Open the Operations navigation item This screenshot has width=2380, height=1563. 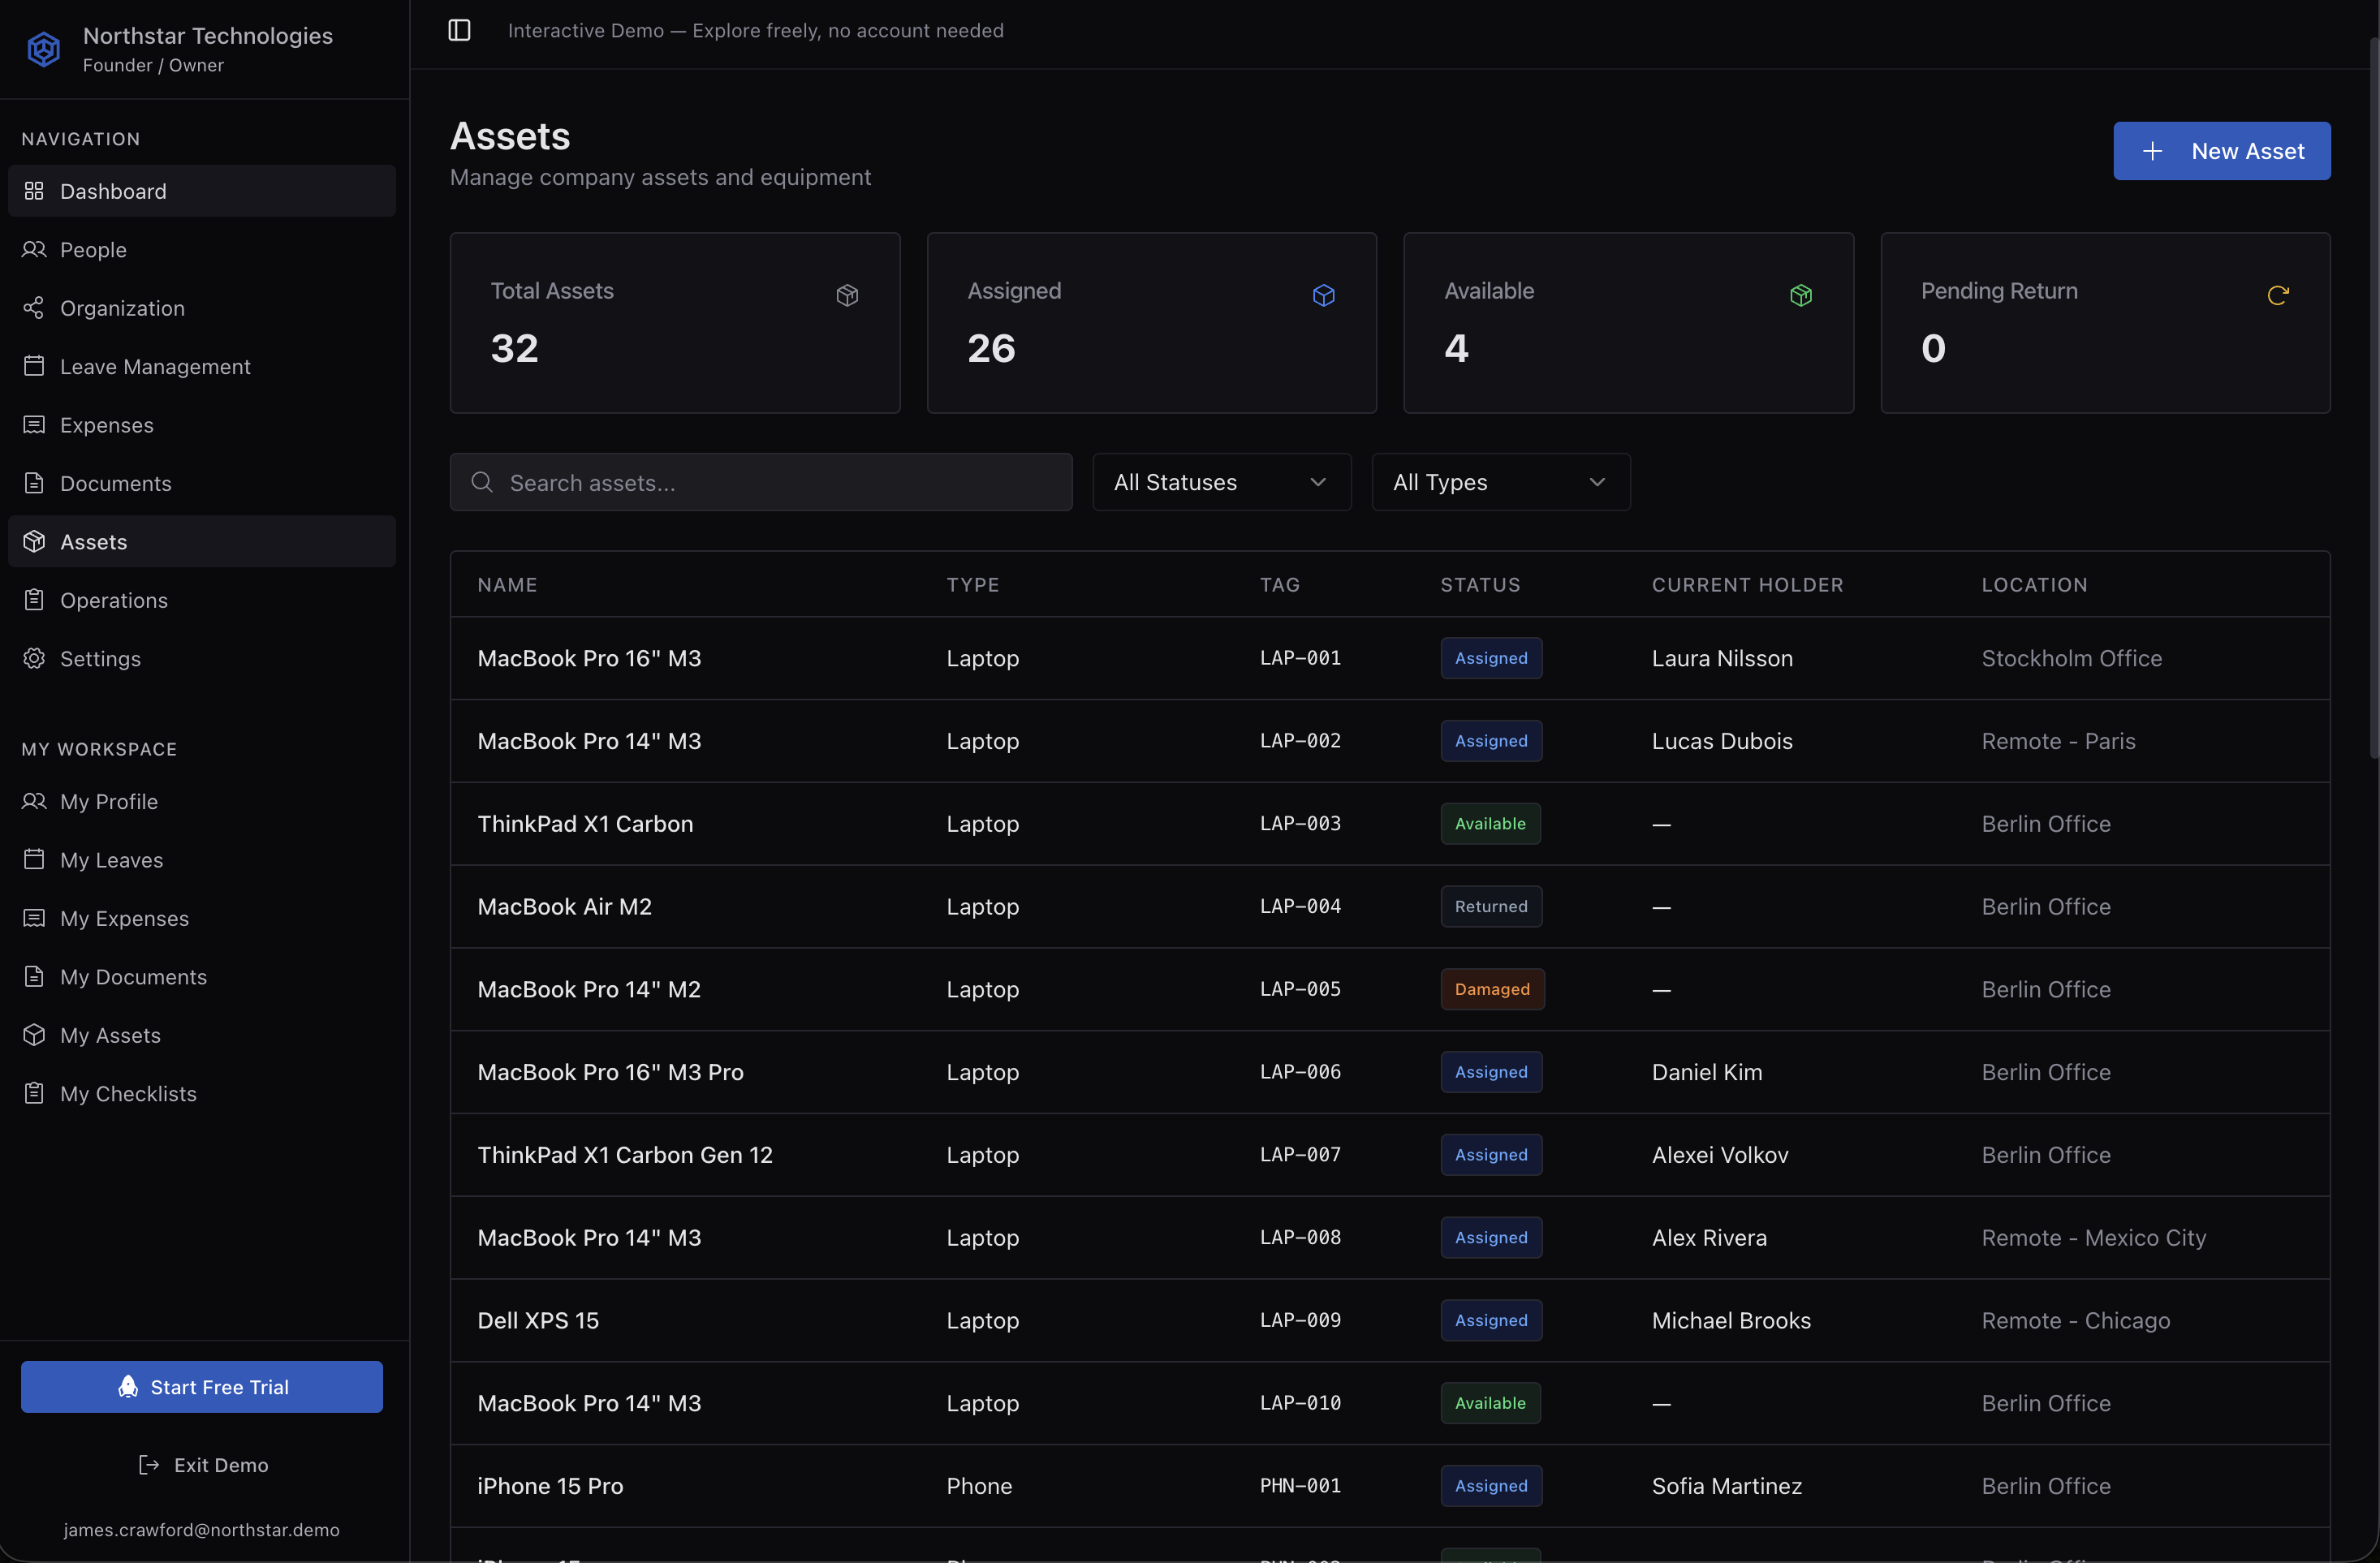coord(114,600)
